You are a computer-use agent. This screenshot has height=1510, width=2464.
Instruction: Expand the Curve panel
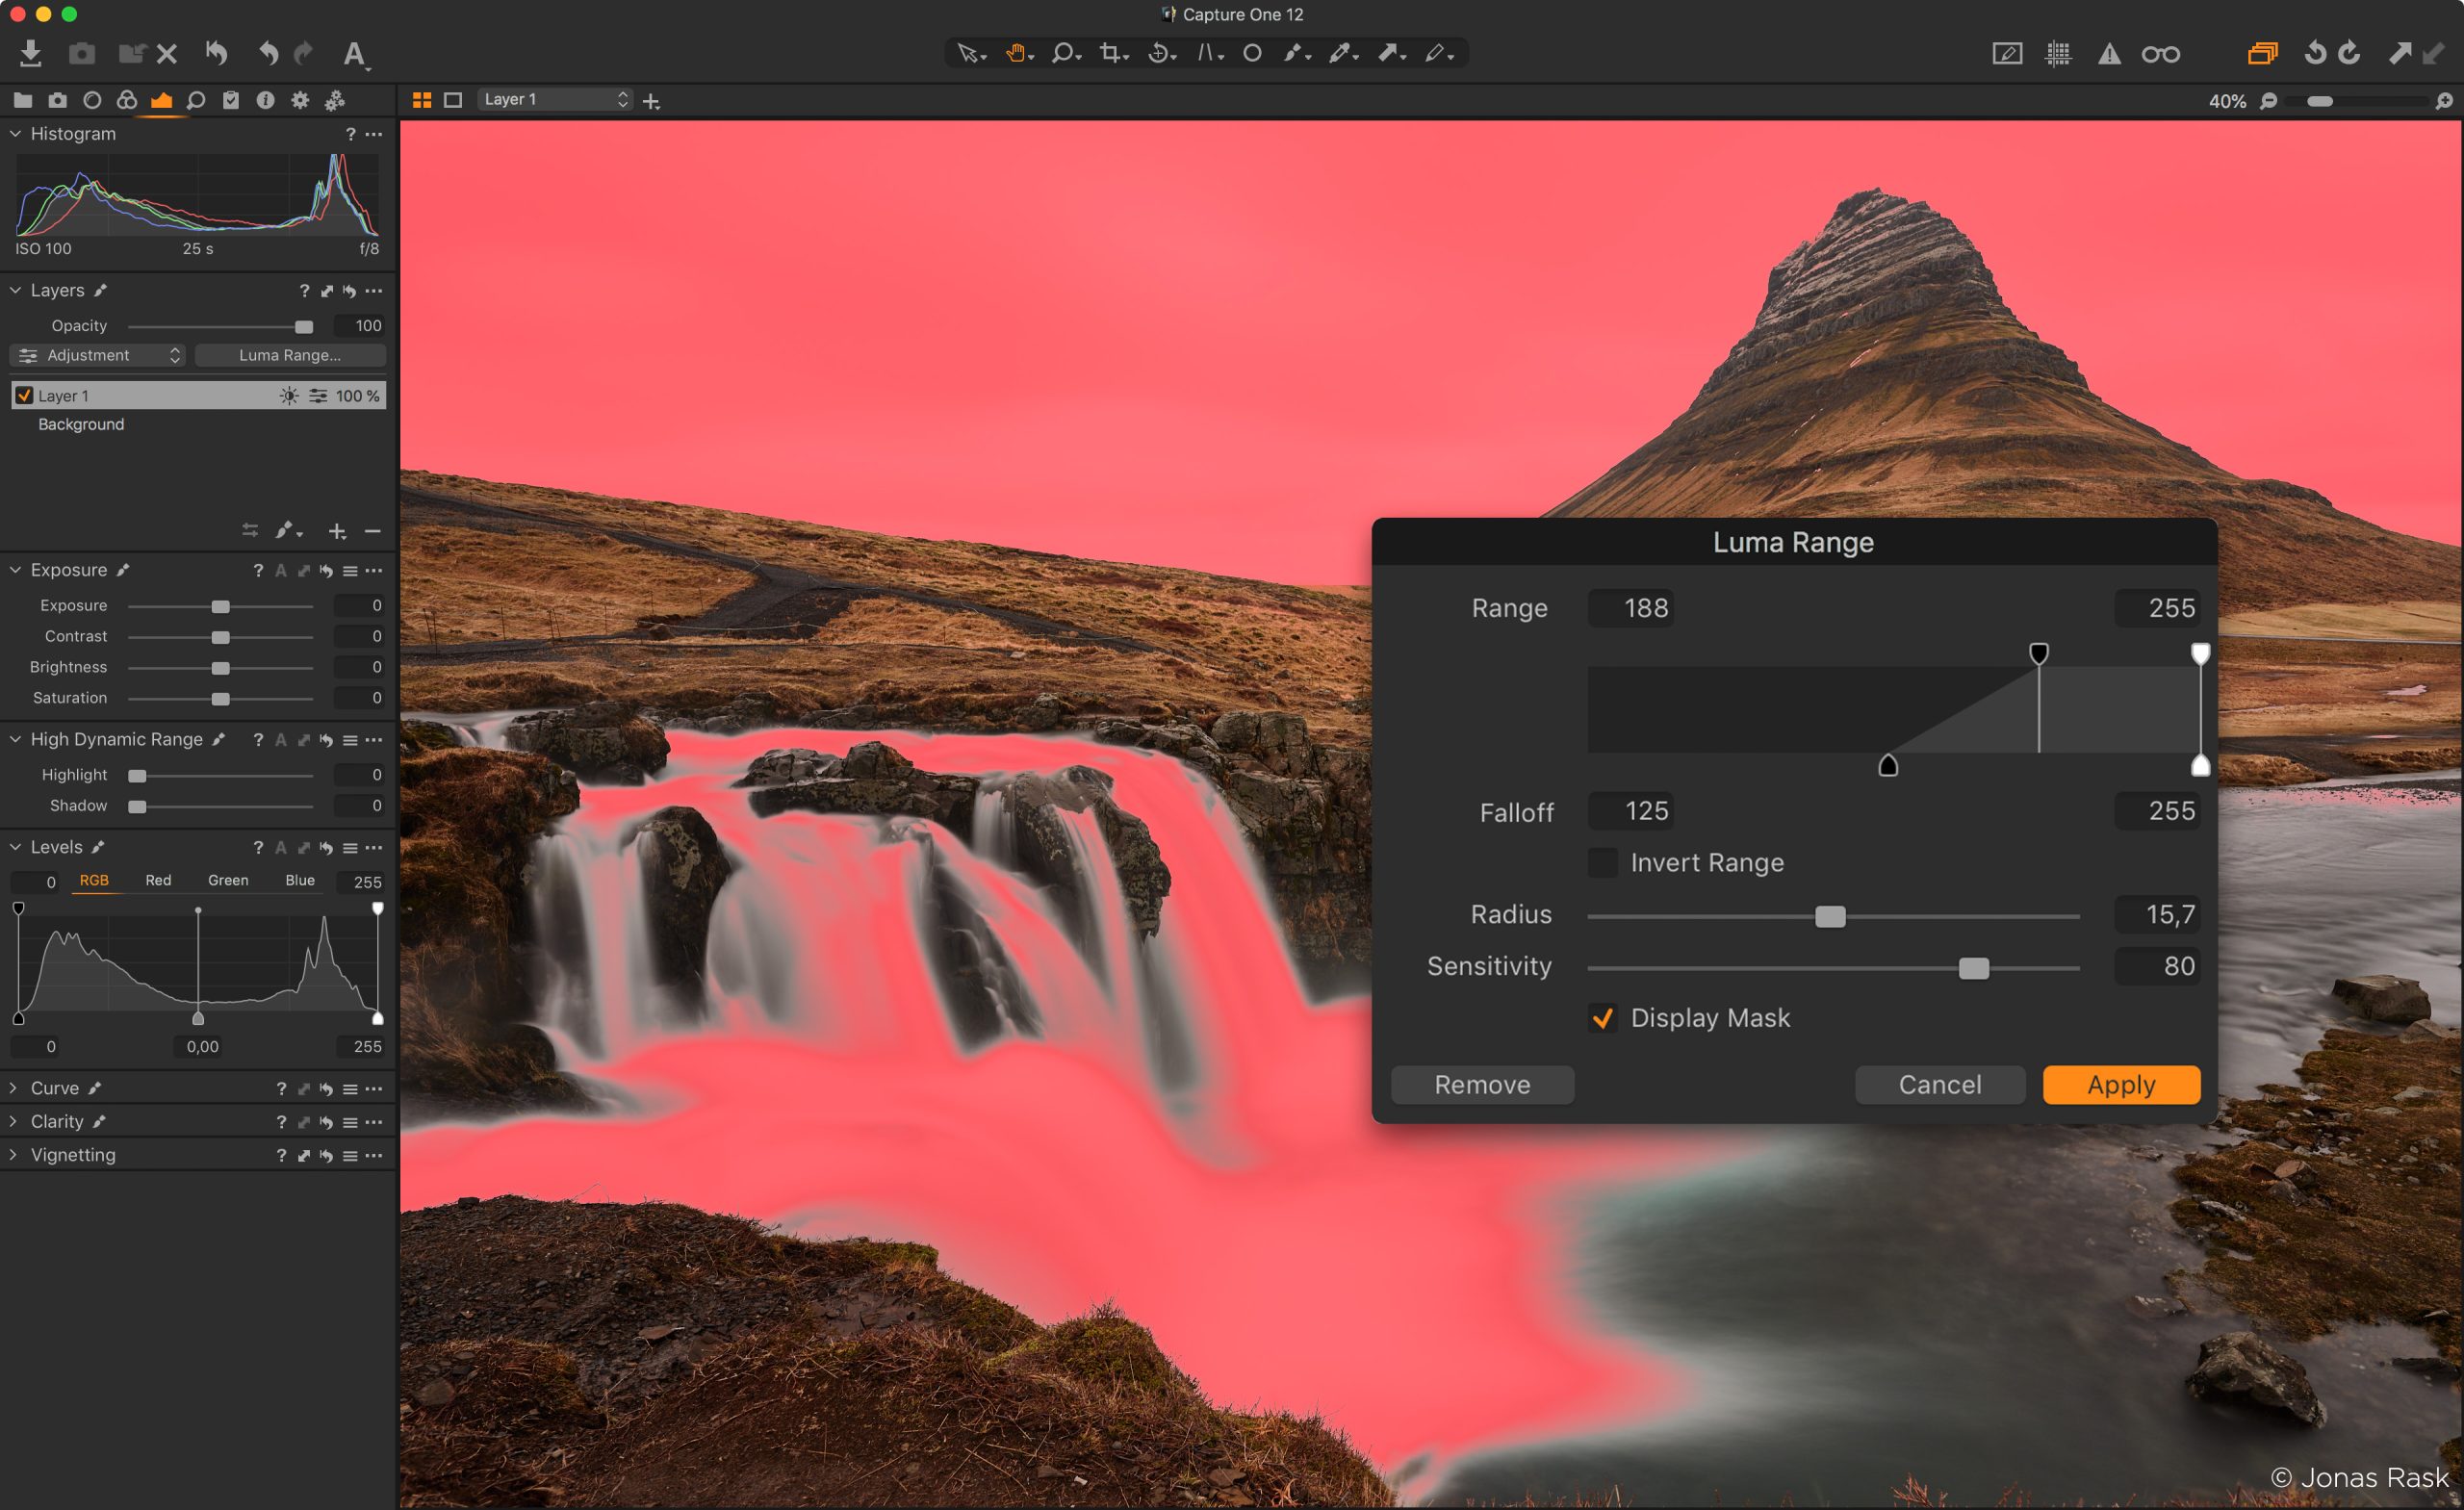(x=14, y=1088)
